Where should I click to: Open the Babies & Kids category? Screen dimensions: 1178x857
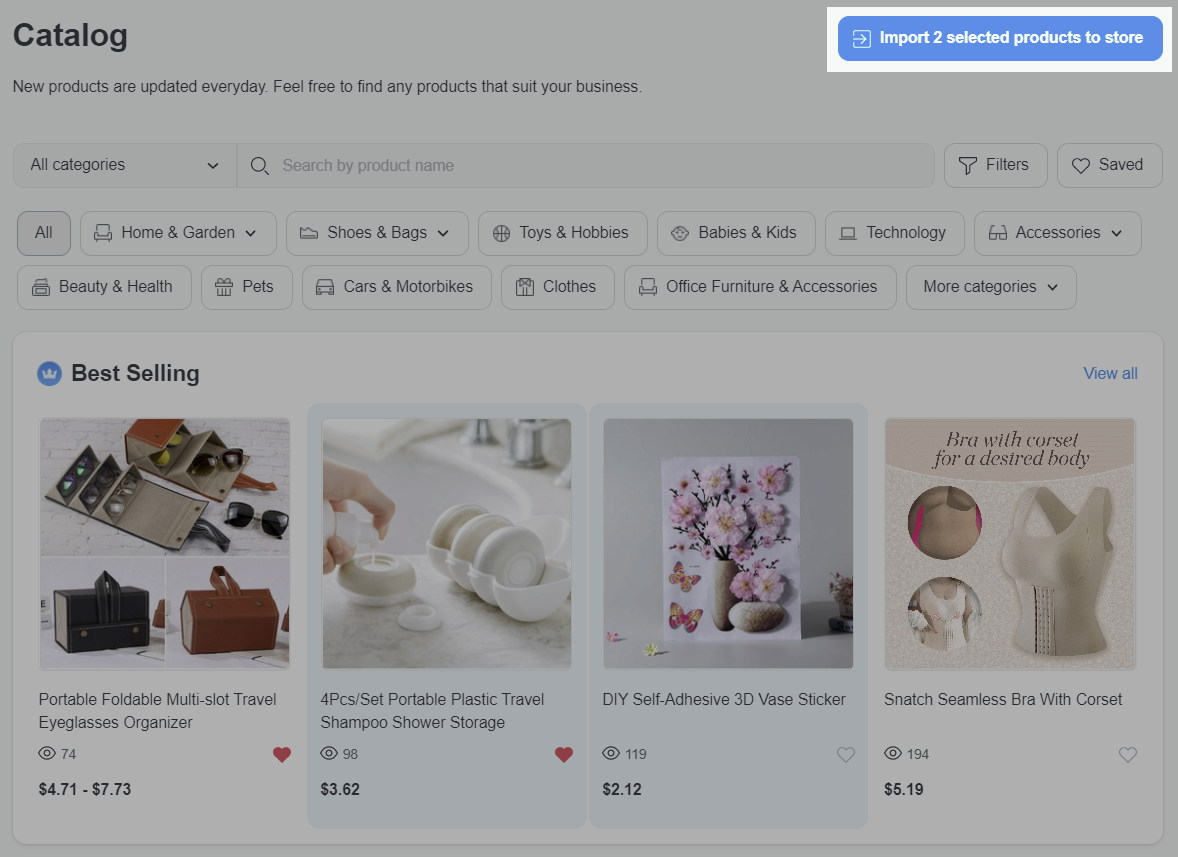735,233
